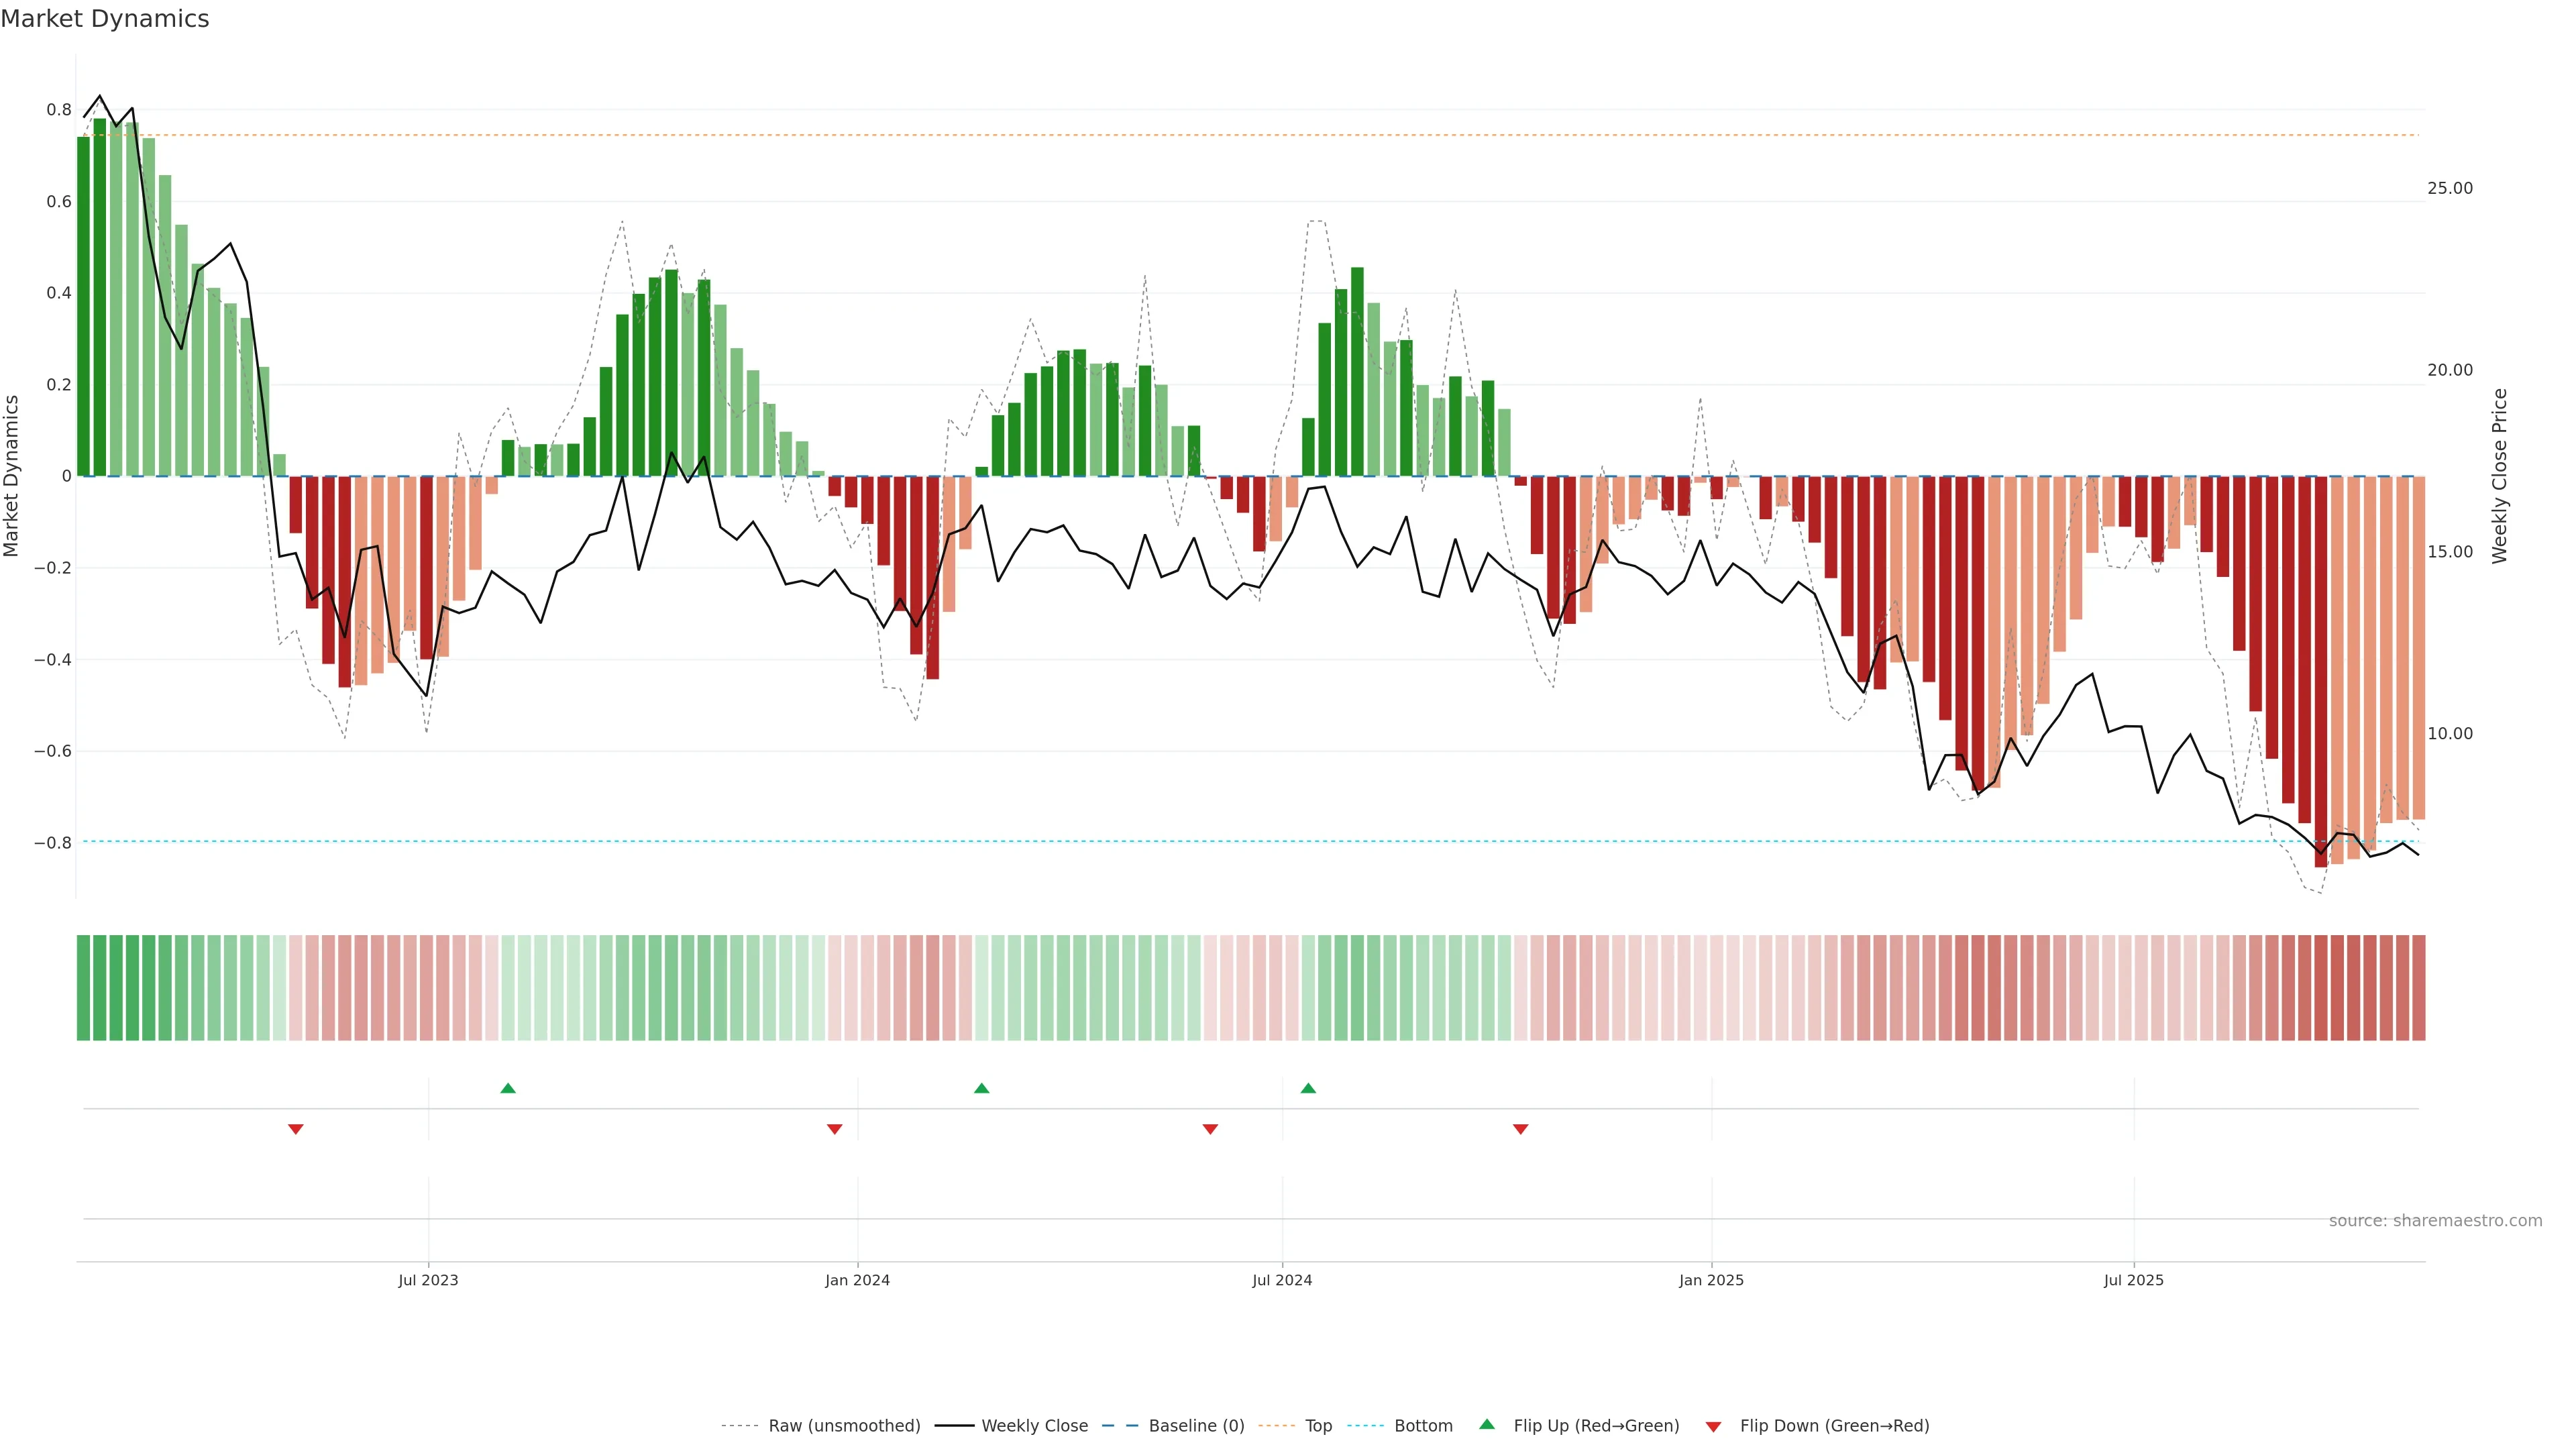This screenshot has width=2576, height=1449.
Task: Click the red flip-down marker before Jul 2024
Action: [x=1210, y=1129]
